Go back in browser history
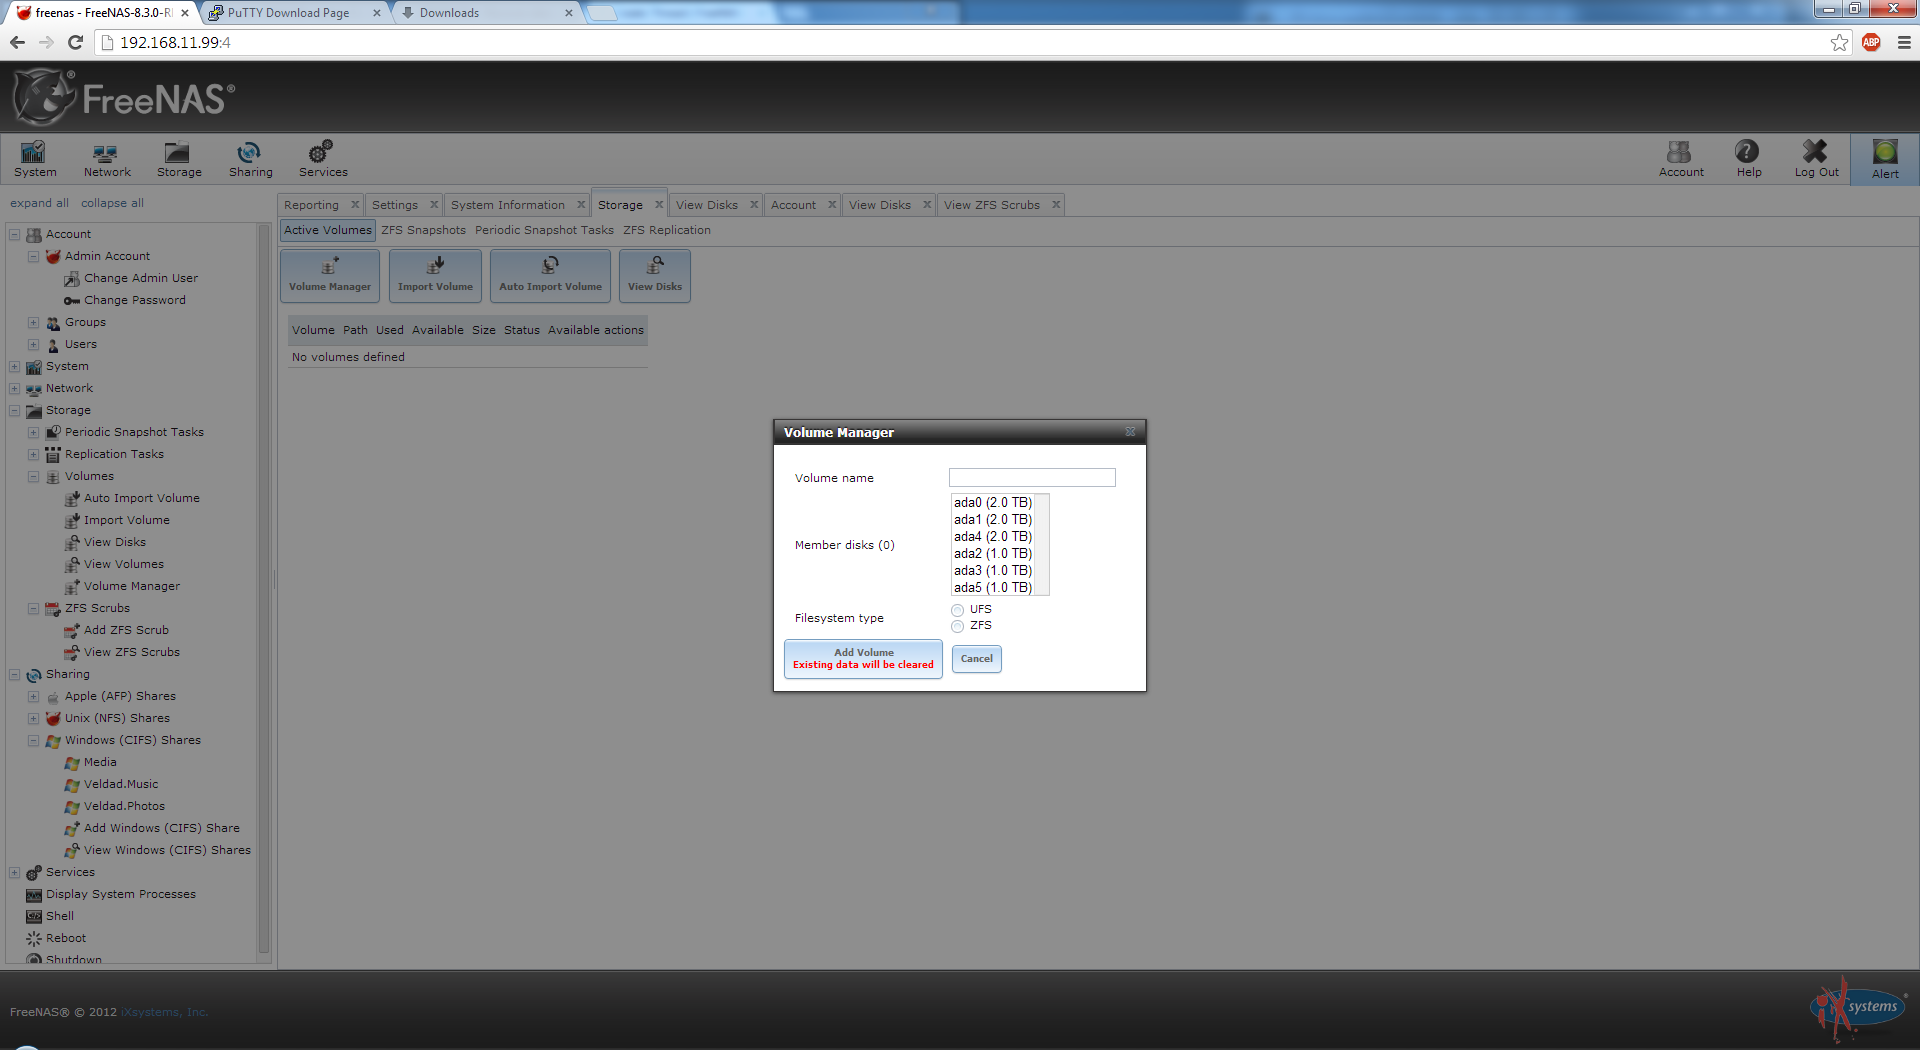The width and height of the screenshot is (1920, 1050). coord(17,42)
